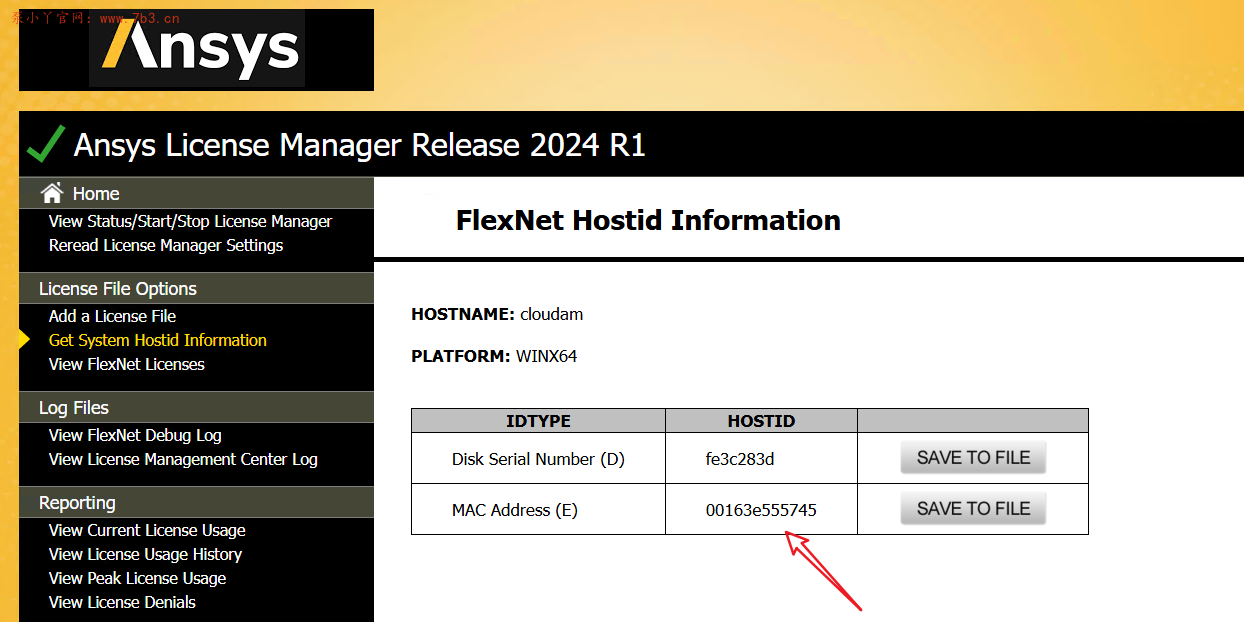1244x622 pixels.
Task: Click the License File Options header
Action: coord(118,289)
